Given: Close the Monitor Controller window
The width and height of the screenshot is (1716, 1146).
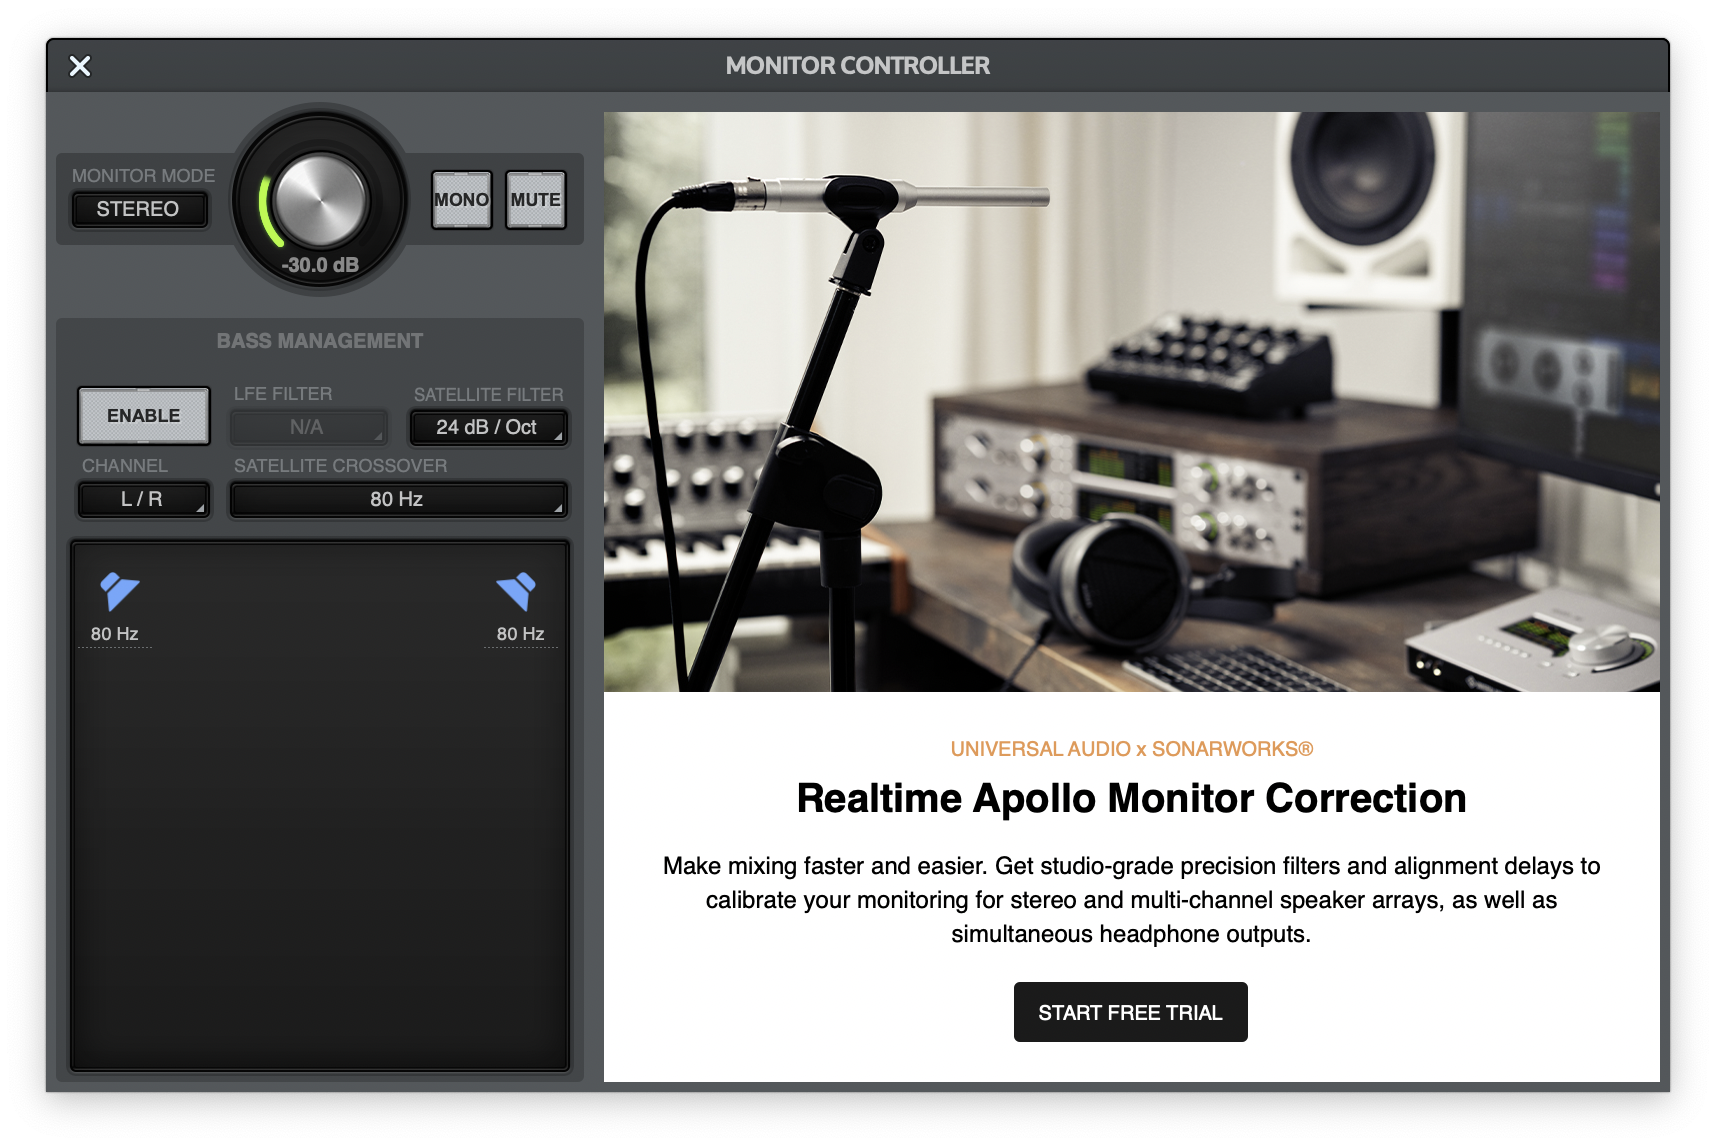Looking at the screenshot, I should click(x=80, y=66).
